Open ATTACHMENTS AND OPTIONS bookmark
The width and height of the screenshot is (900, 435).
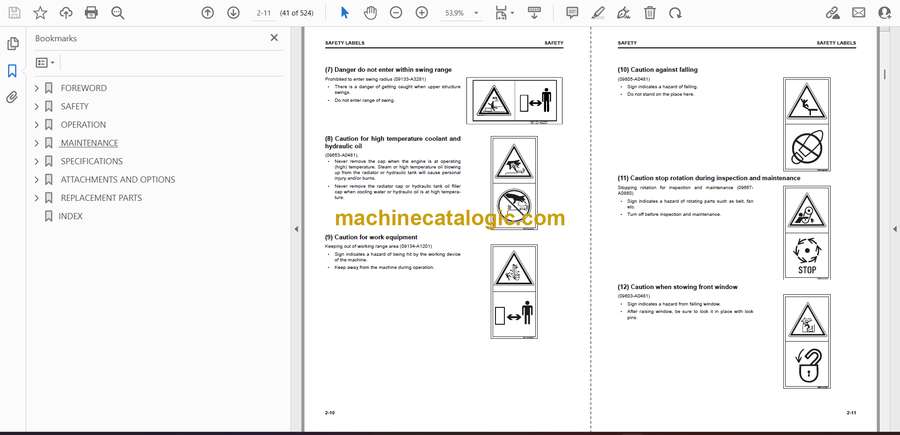click(x=118, y=180)
